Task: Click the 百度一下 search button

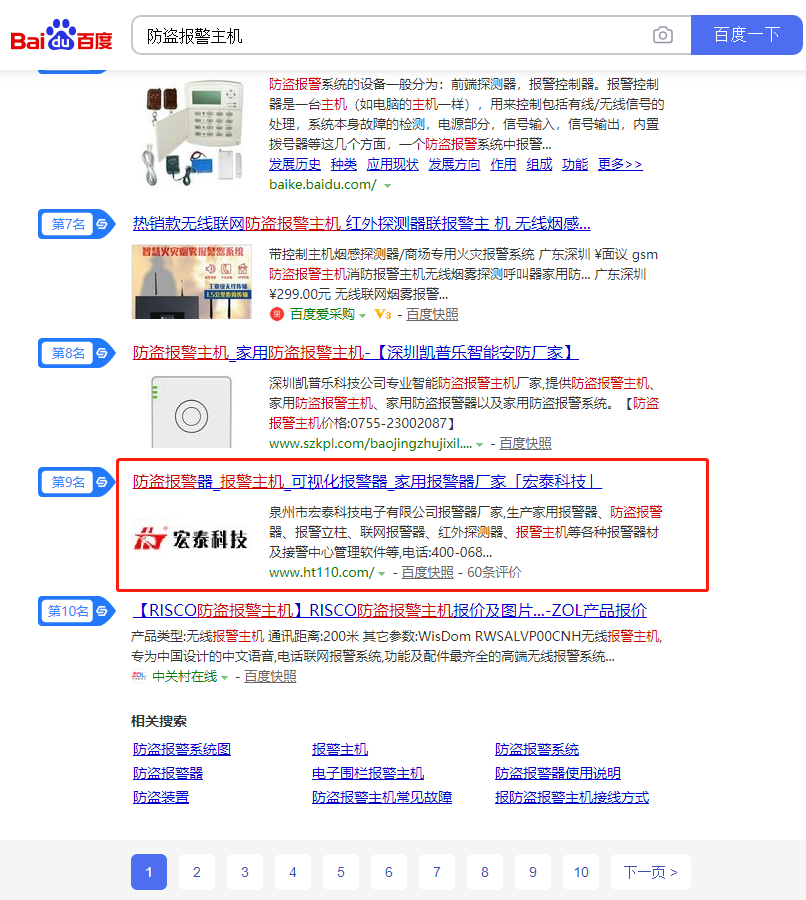Action: (x=746, y=35)
